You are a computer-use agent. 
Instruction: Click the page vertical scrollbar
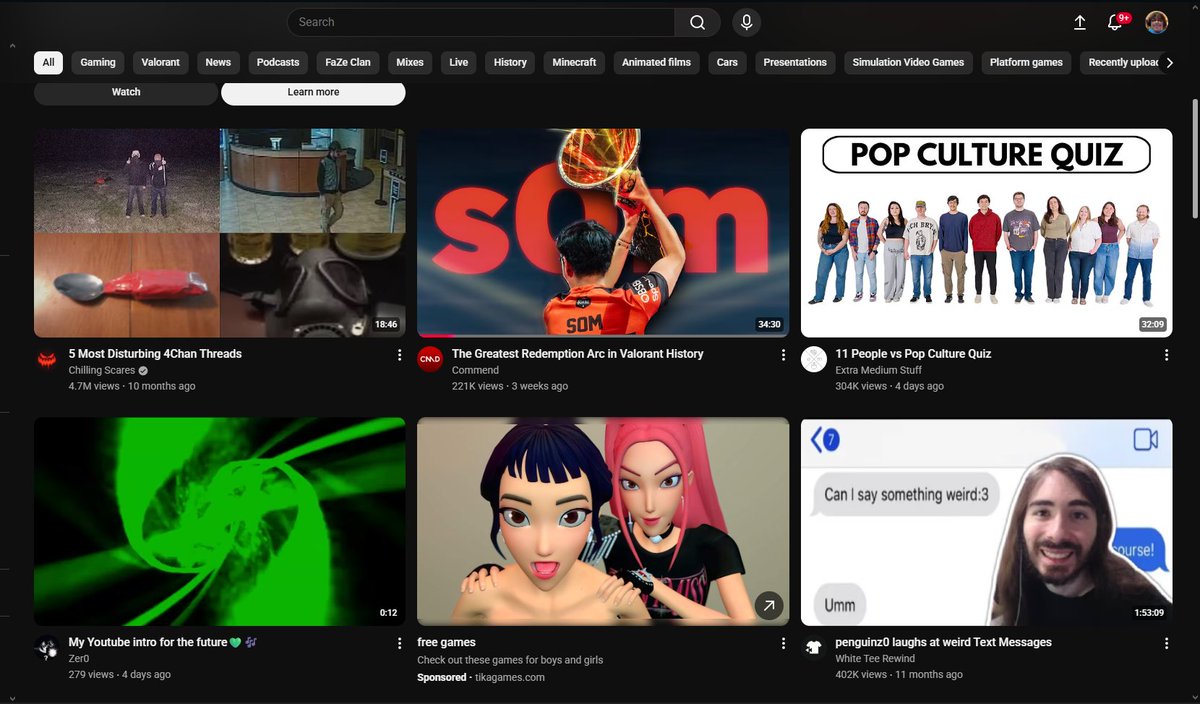coord(1195,160)
